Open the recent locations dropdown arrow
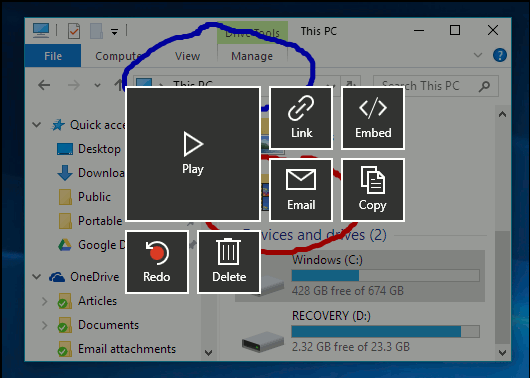This screenshot has height=378, width=530. [x=97, y=85]
